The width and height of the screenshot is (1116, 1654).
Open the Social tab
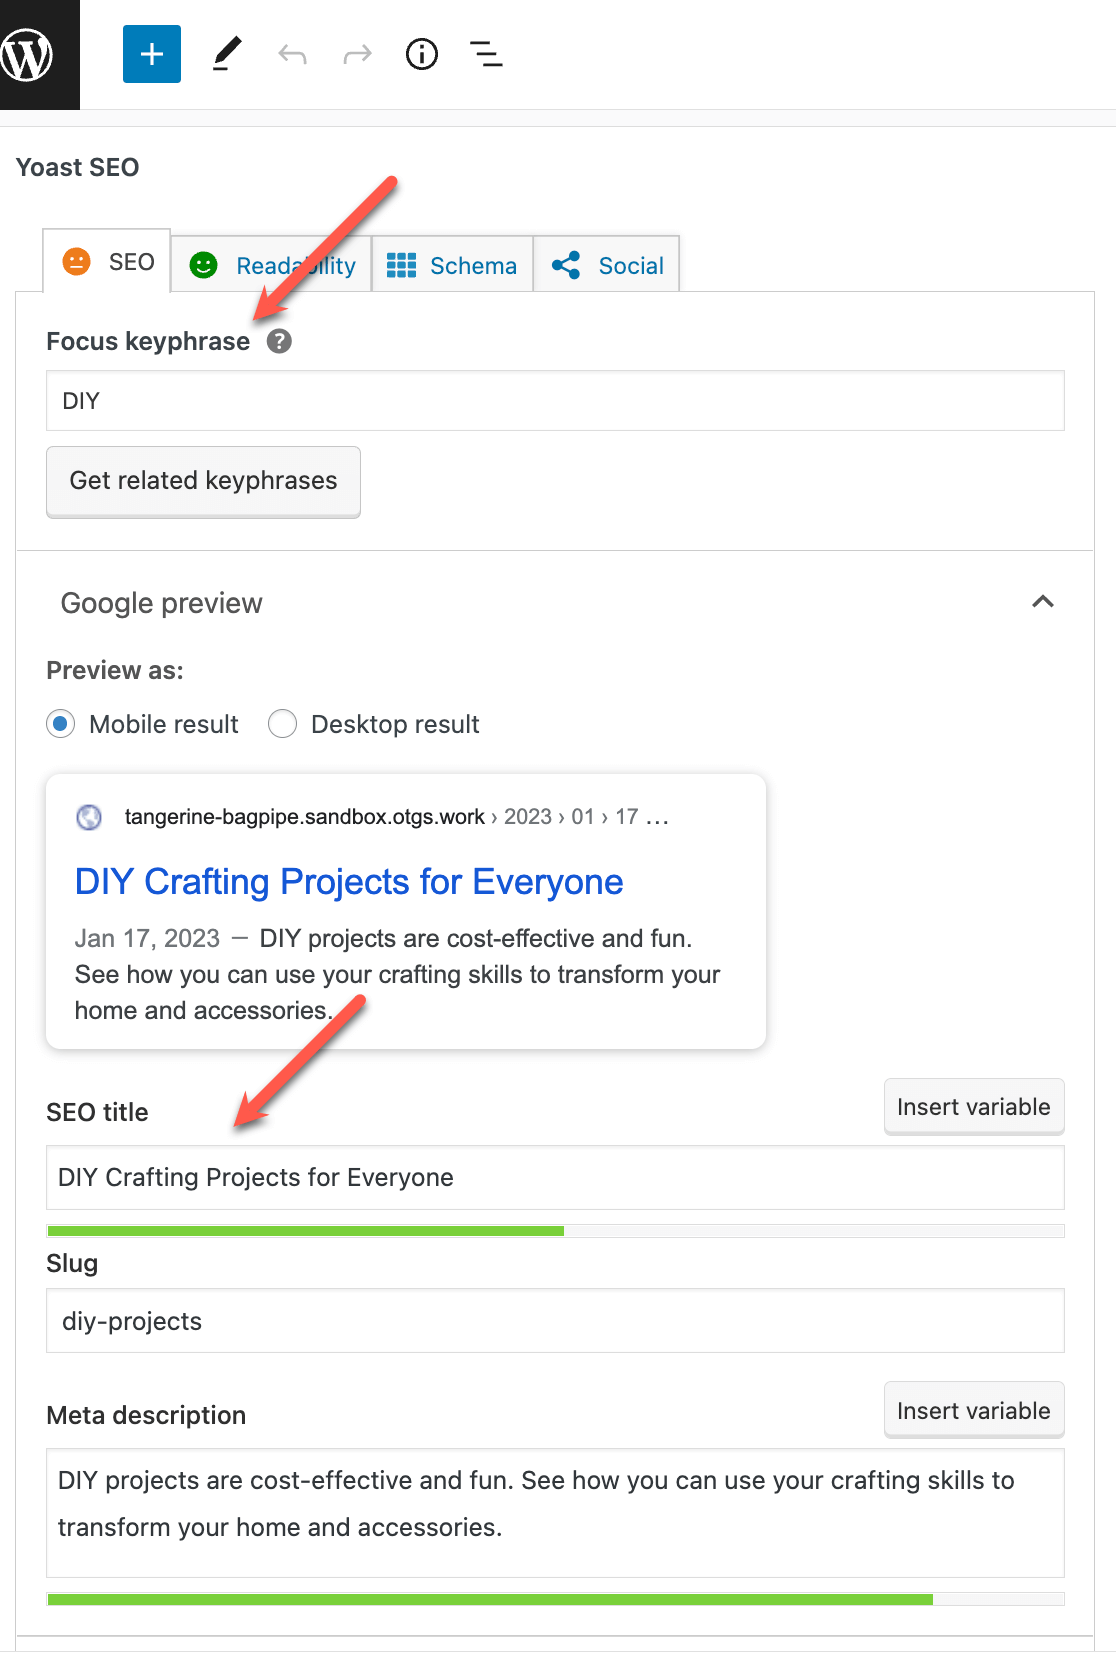coord(607,265)
